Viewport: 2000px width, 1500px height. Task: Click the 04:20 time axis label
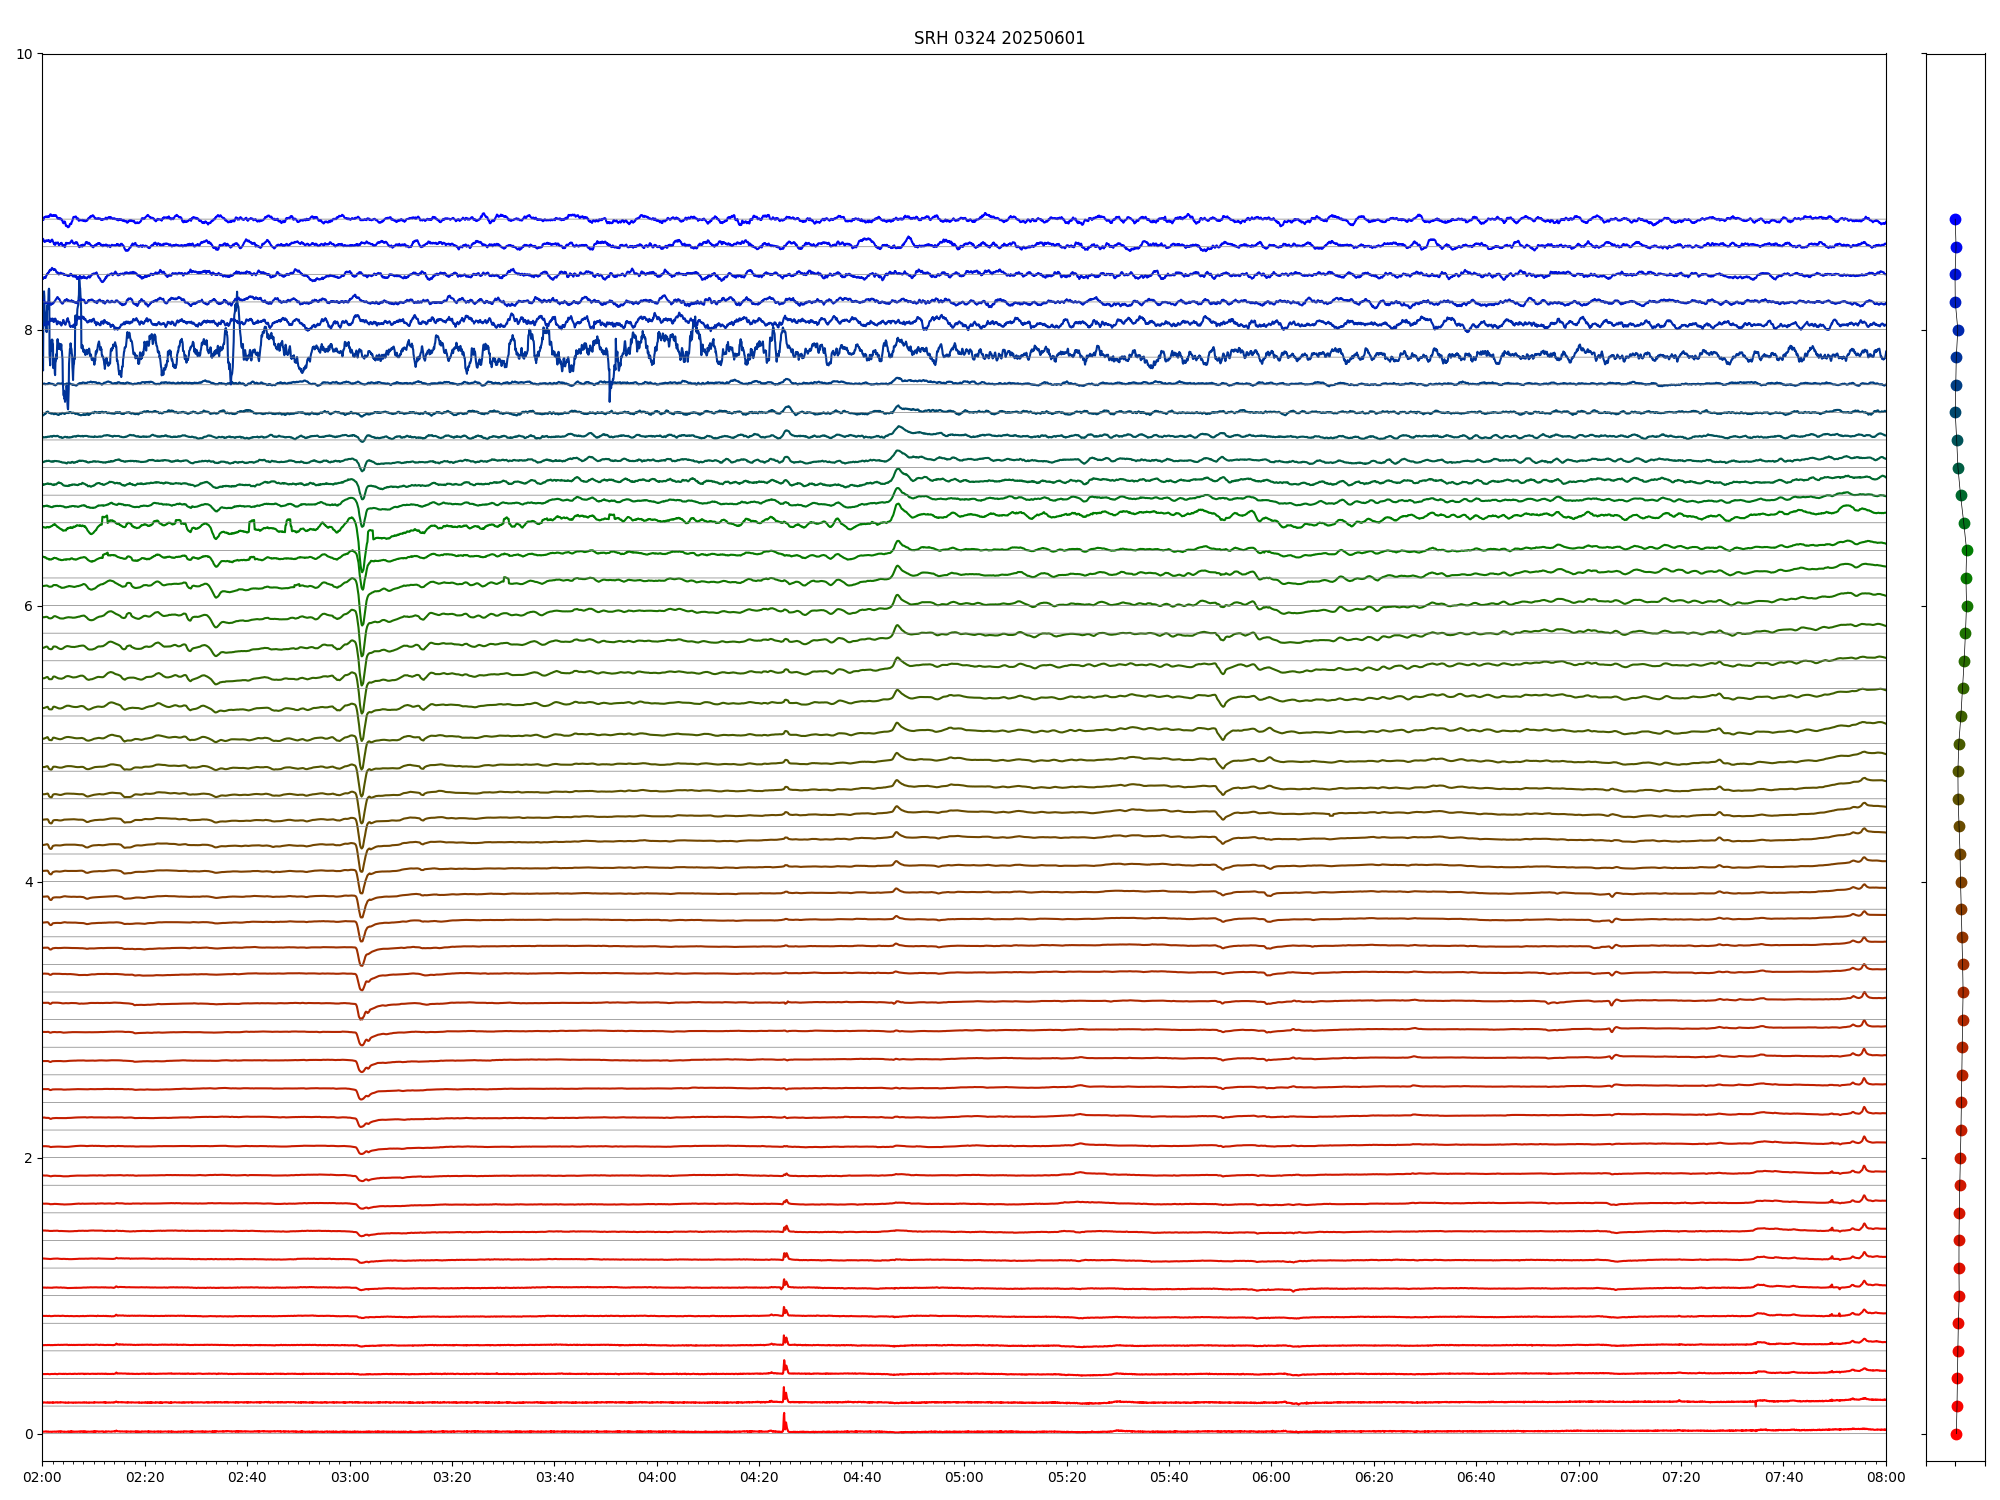(x=759, y=1477)
